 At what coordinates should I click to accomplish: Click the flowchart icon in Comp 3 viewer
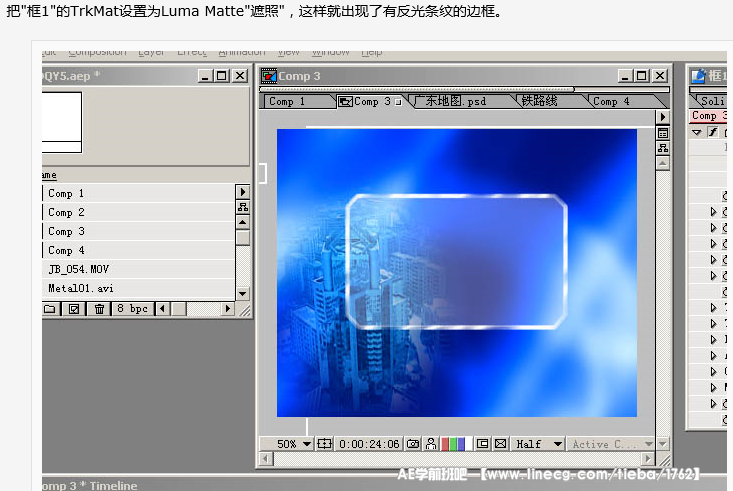tap(663, 148)
